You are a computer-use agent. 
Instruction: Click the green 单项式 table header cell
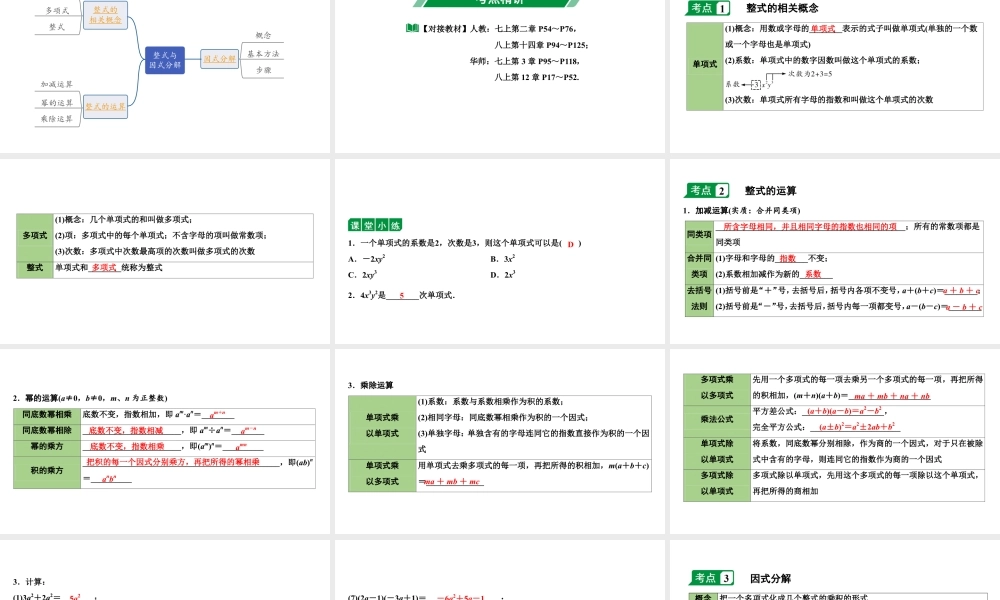pos(705,63)
